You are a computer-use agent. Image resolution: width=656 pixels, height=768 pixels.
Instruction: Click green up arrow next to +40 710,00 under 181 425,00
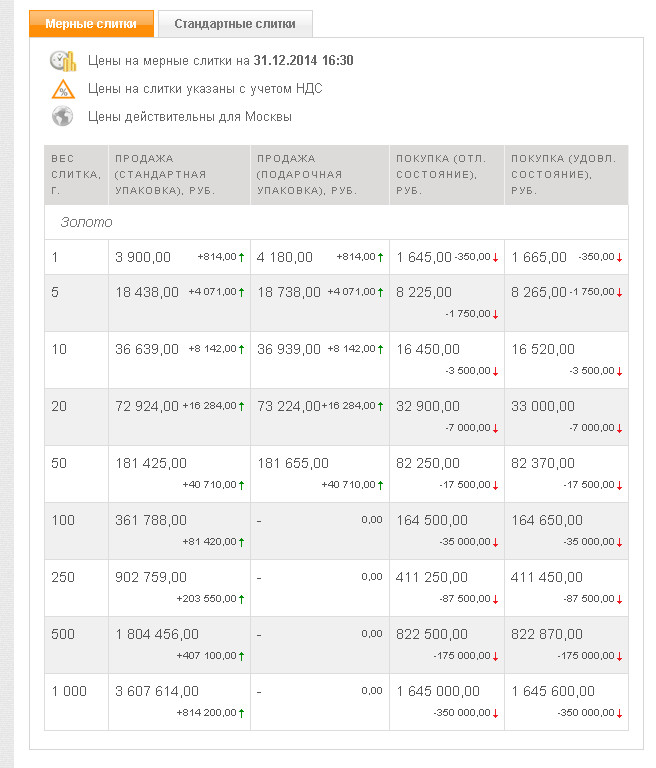[241, 485]
